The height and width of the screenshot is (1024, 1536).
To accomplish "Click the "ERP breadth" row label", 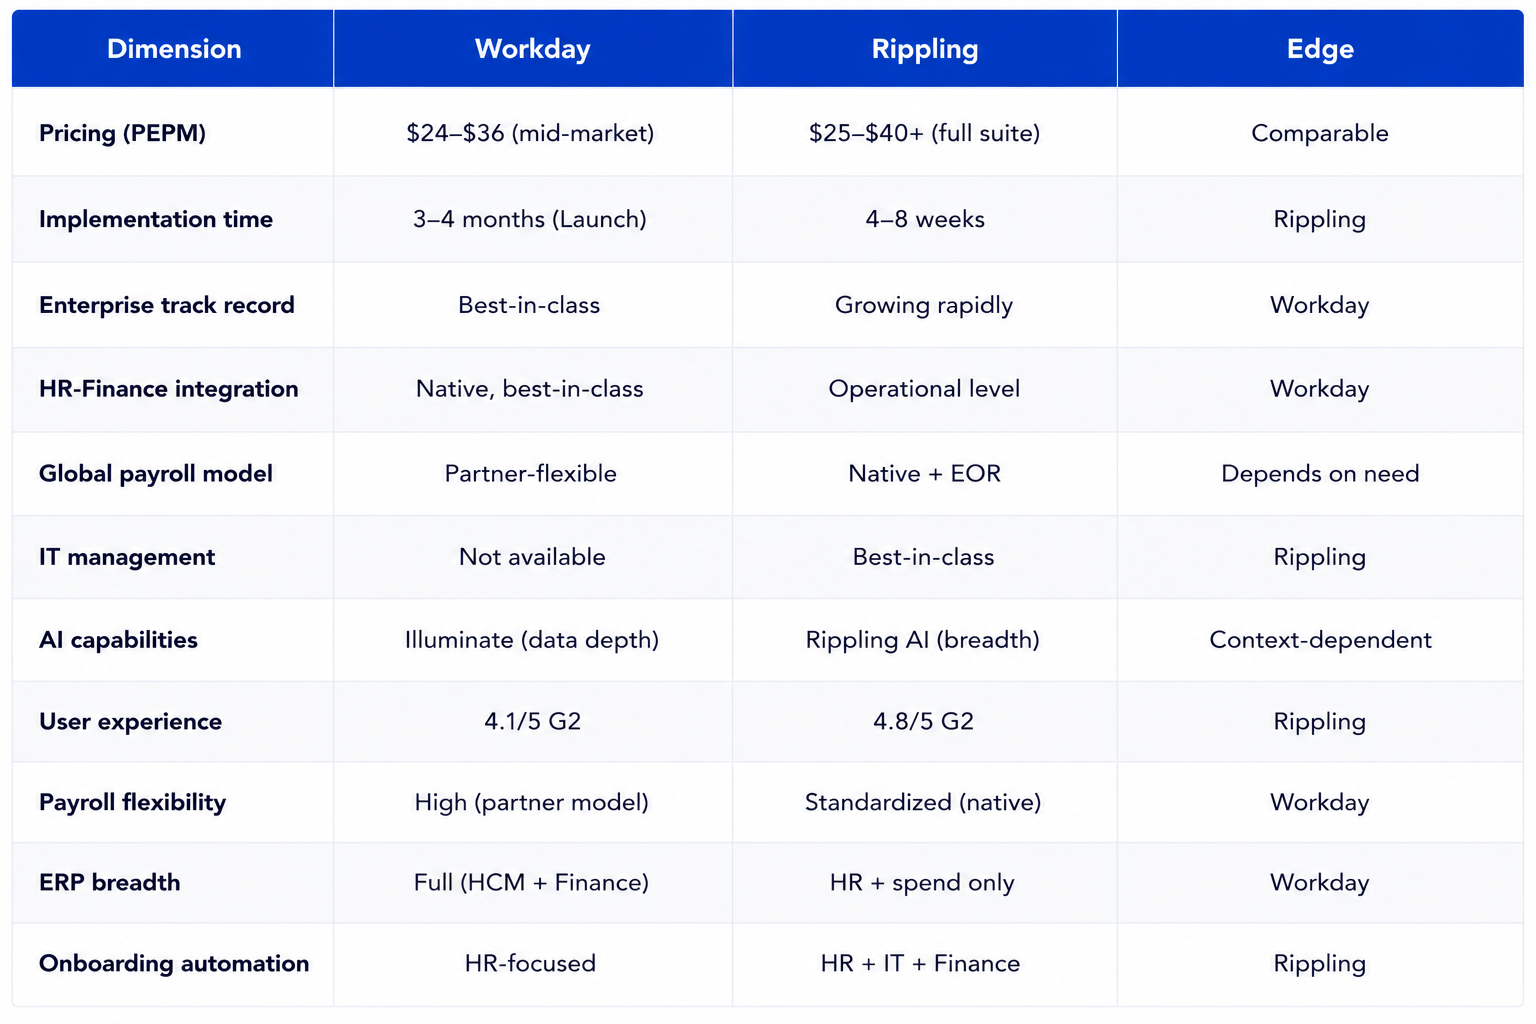I will (110, 882).
